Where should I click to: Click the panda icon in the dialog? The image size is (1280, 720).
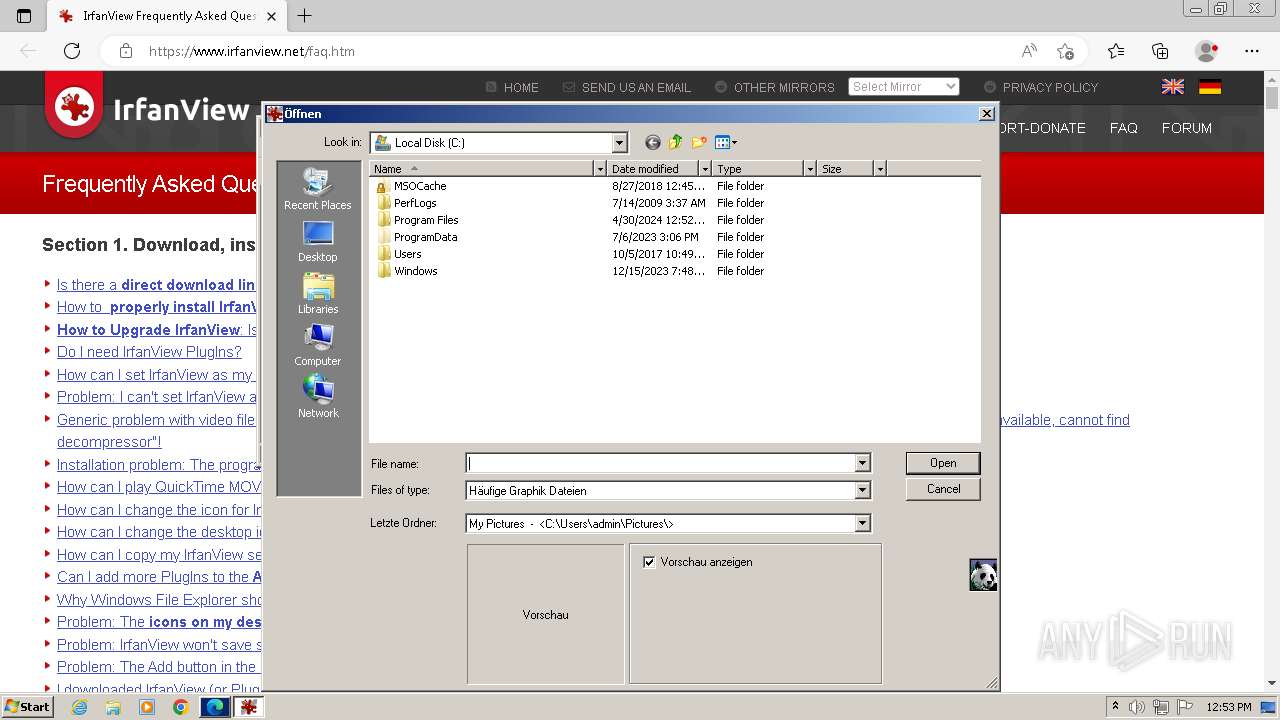pos(983,575)
